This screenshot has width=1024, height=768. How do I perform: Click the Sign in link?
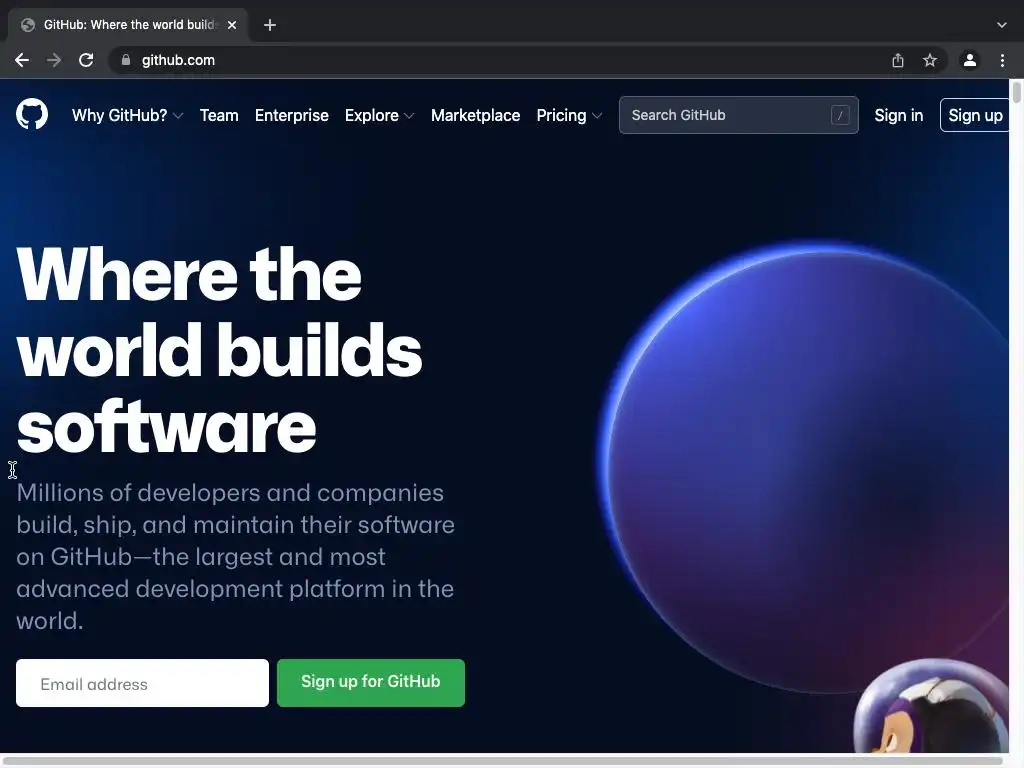click(899, 116)
